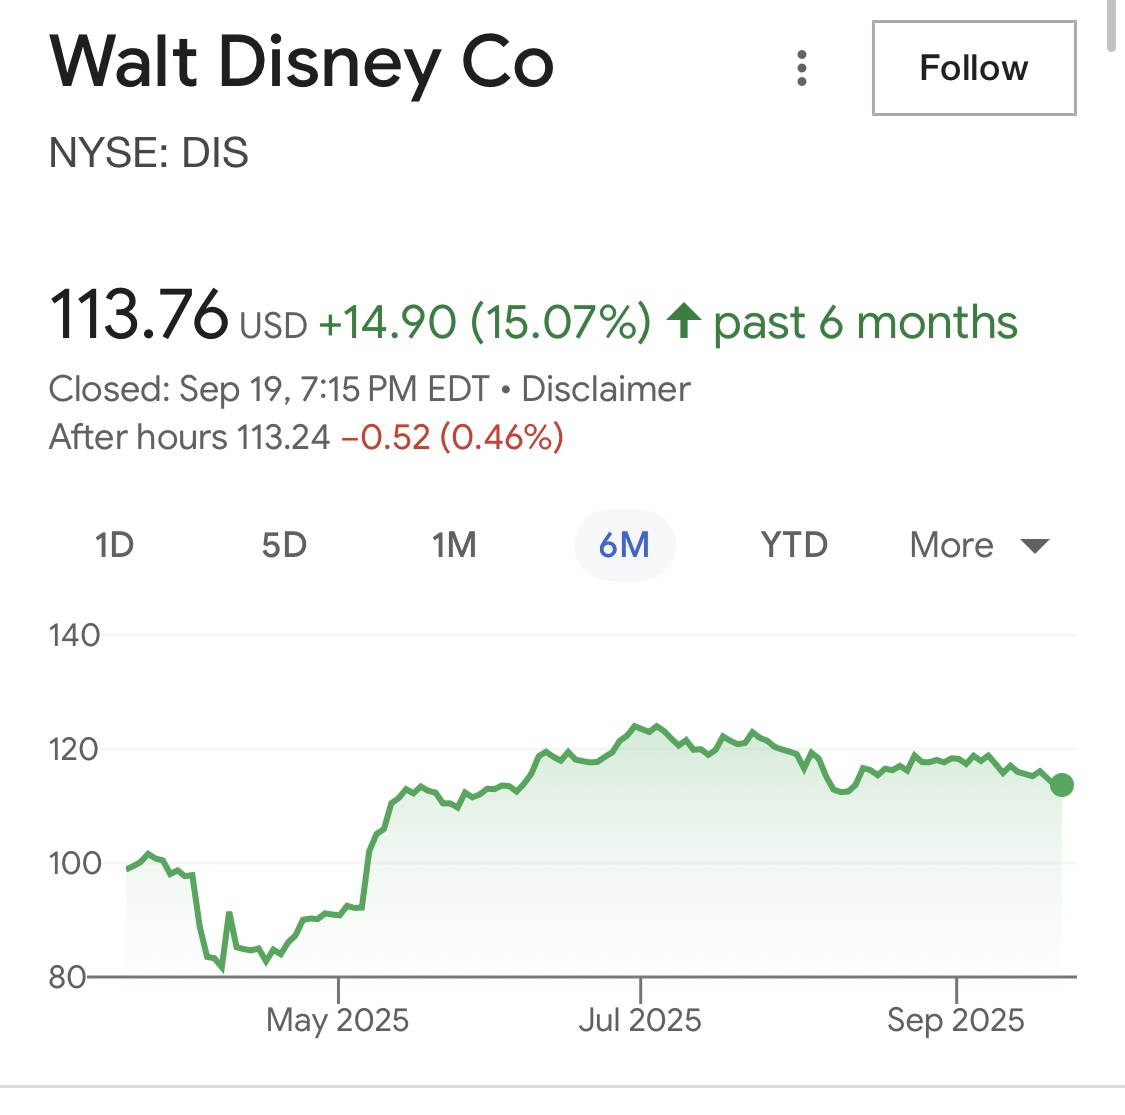This screenshot has height=1115, width=1125.
Task: Click the Walt Disney Co title
Action: tap(301, 63)
